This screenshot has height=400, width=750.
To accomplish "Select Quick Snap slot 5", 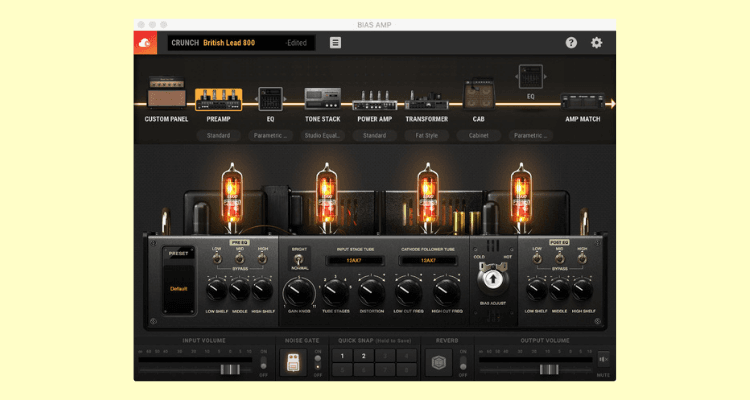I will click(342, 370).
